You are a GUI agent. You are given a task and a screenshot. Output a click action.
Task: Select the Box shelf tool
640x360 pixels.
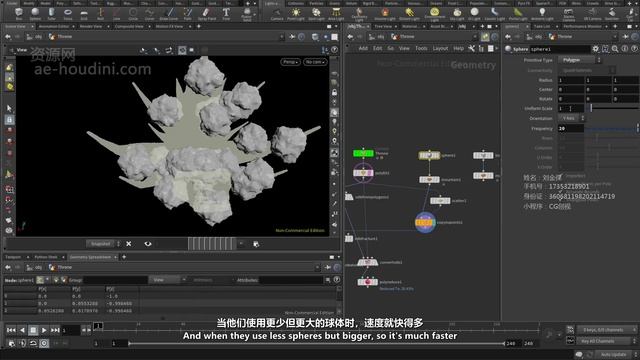tap(18, 13)
